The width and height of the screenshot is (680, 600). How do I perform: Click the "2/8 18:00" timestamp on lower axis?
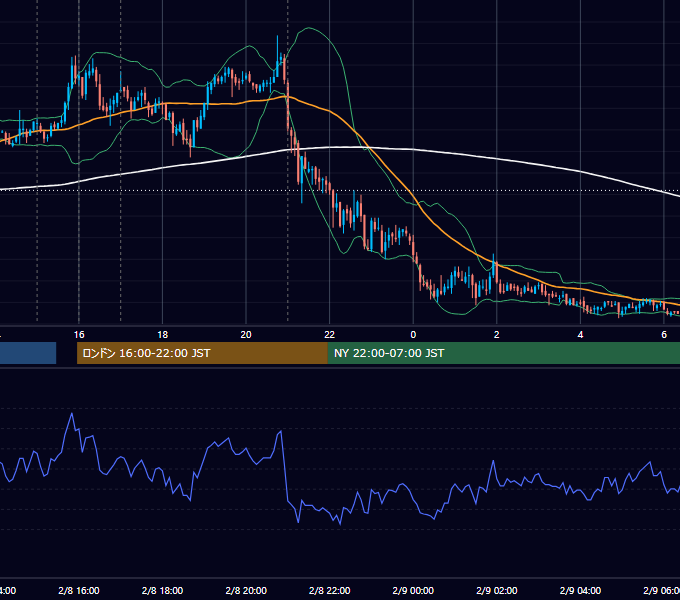pos(163,590)
